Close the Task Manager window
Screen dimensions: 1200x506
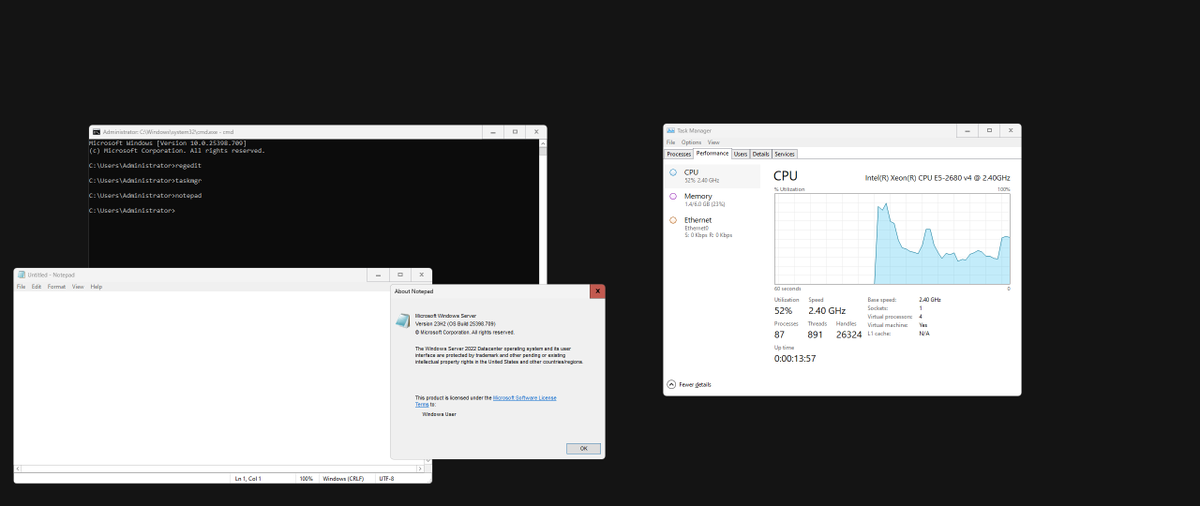[1011, 131]
